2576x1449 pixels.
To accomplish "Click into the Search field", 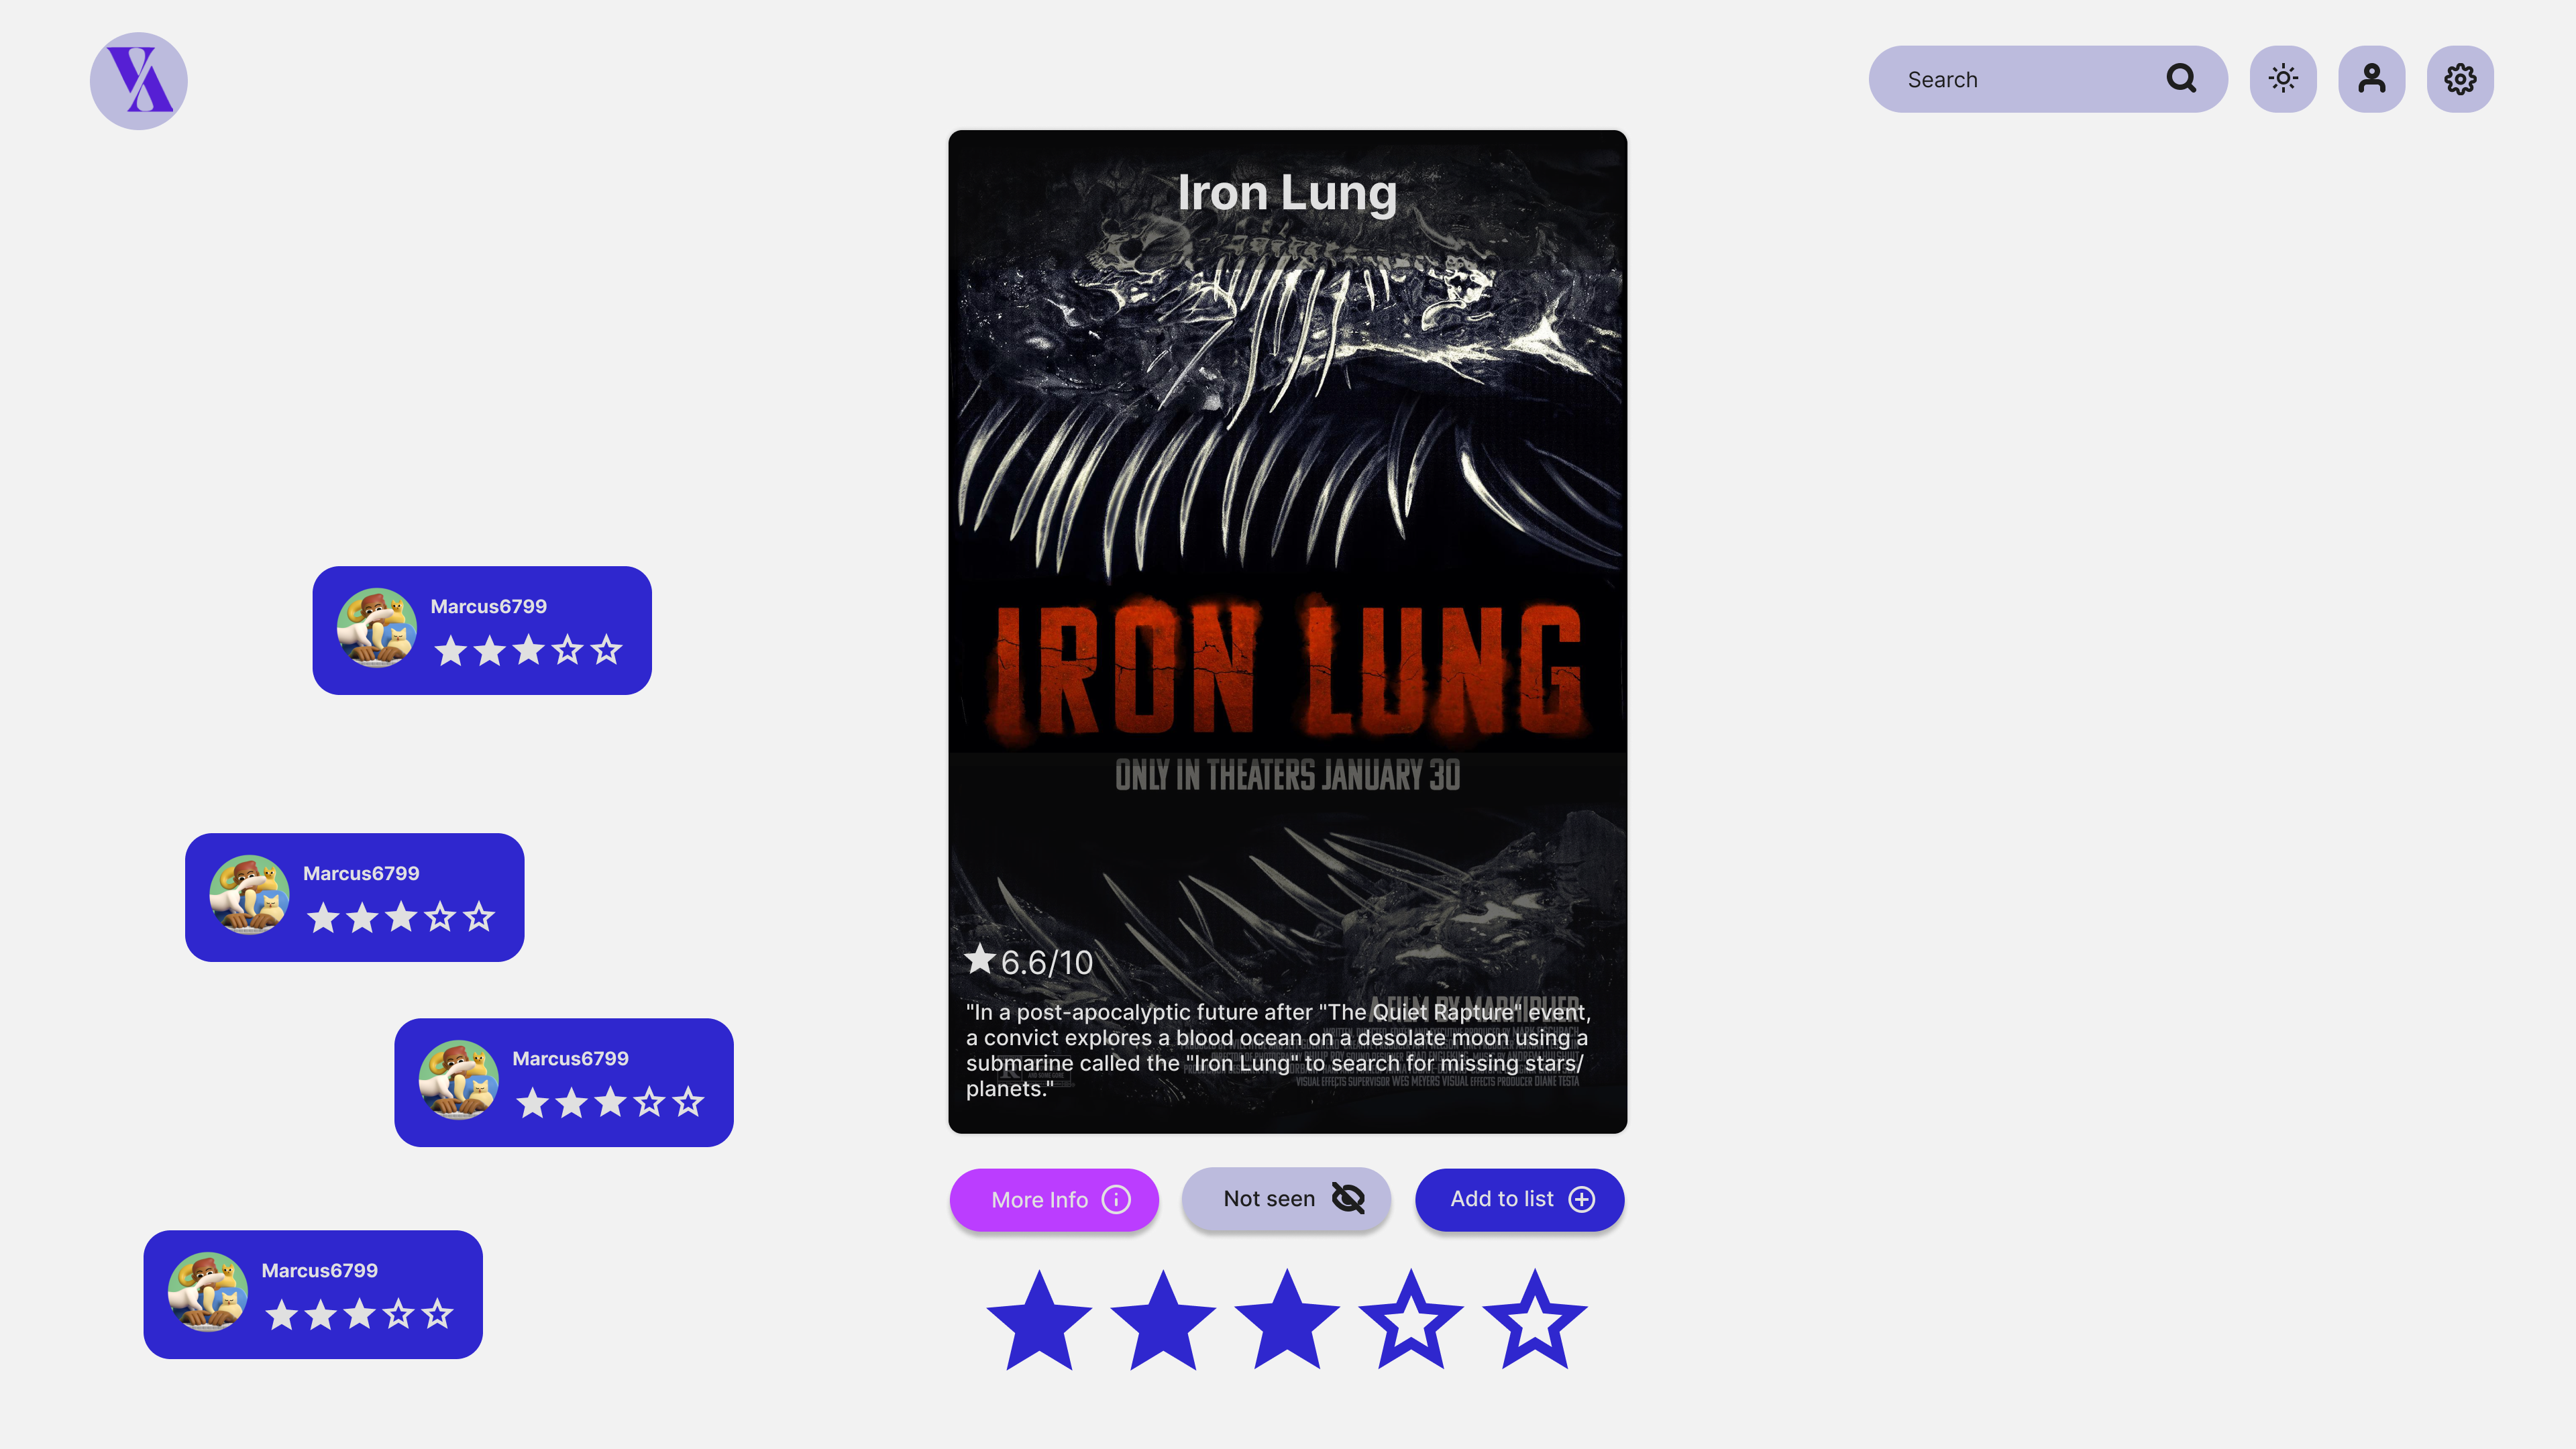I will click(2047, 78).
